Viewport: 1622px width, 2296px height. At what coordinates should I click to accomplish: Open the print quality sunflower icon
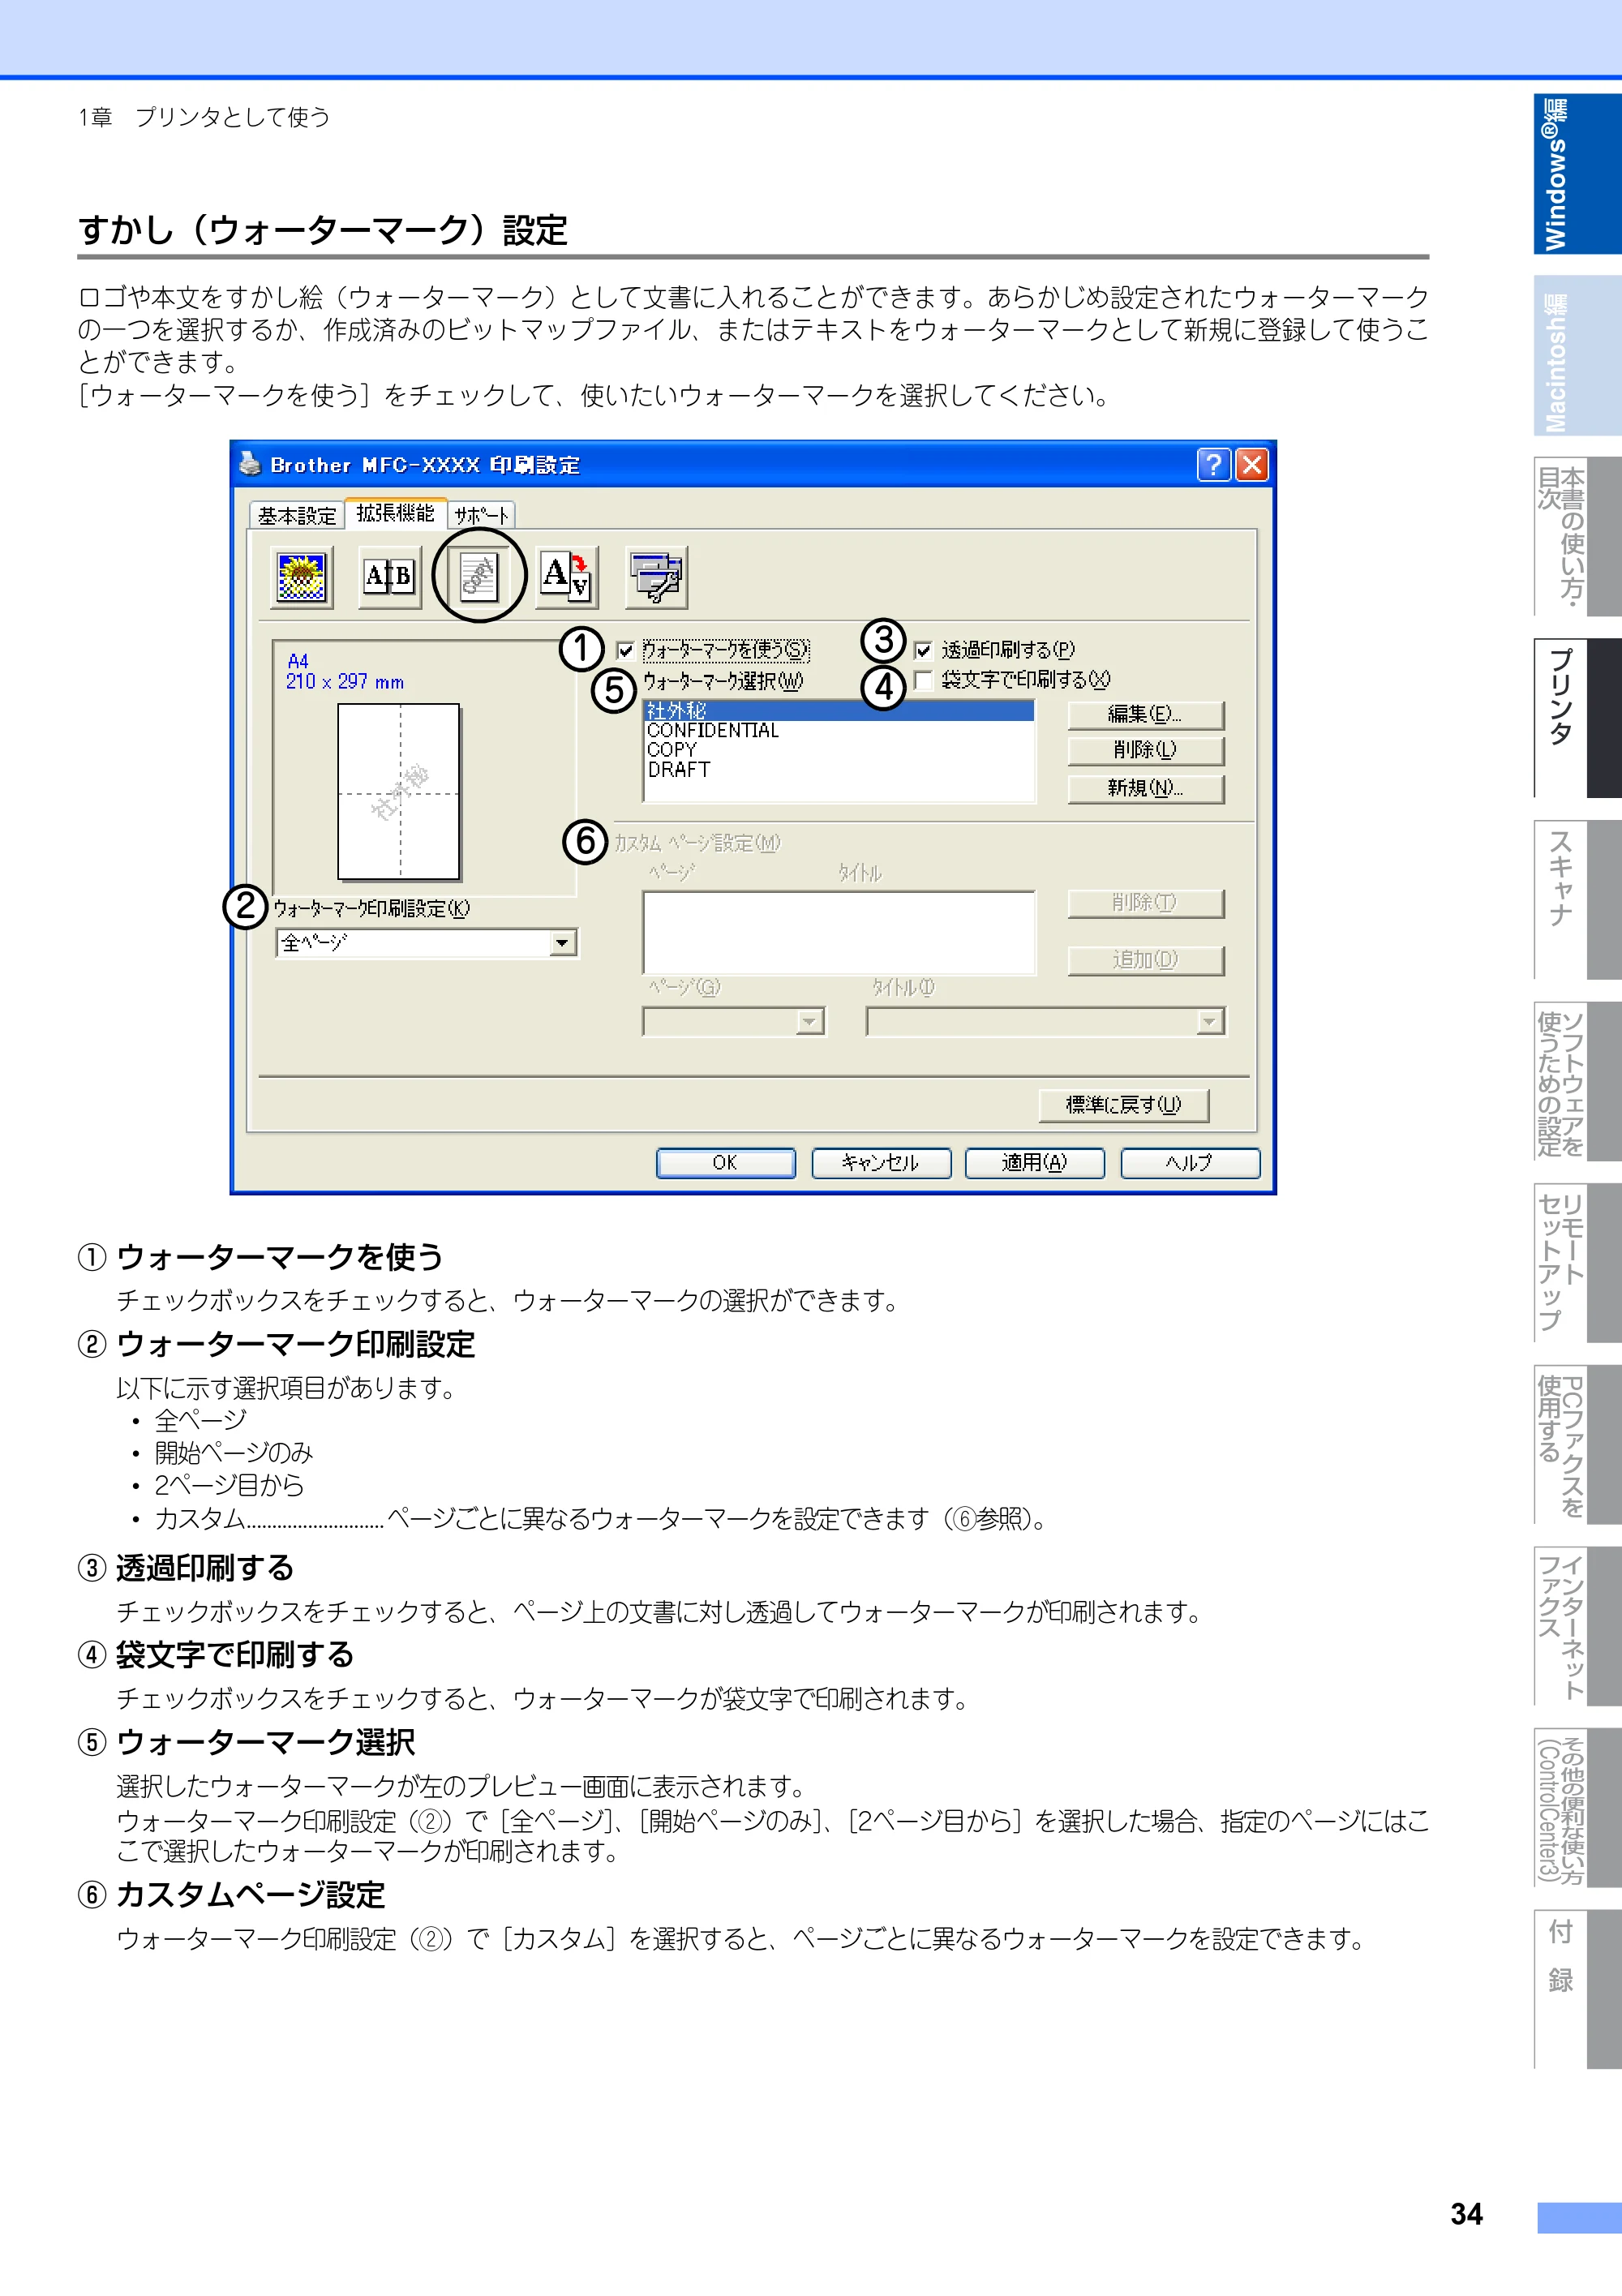[301, 577]
